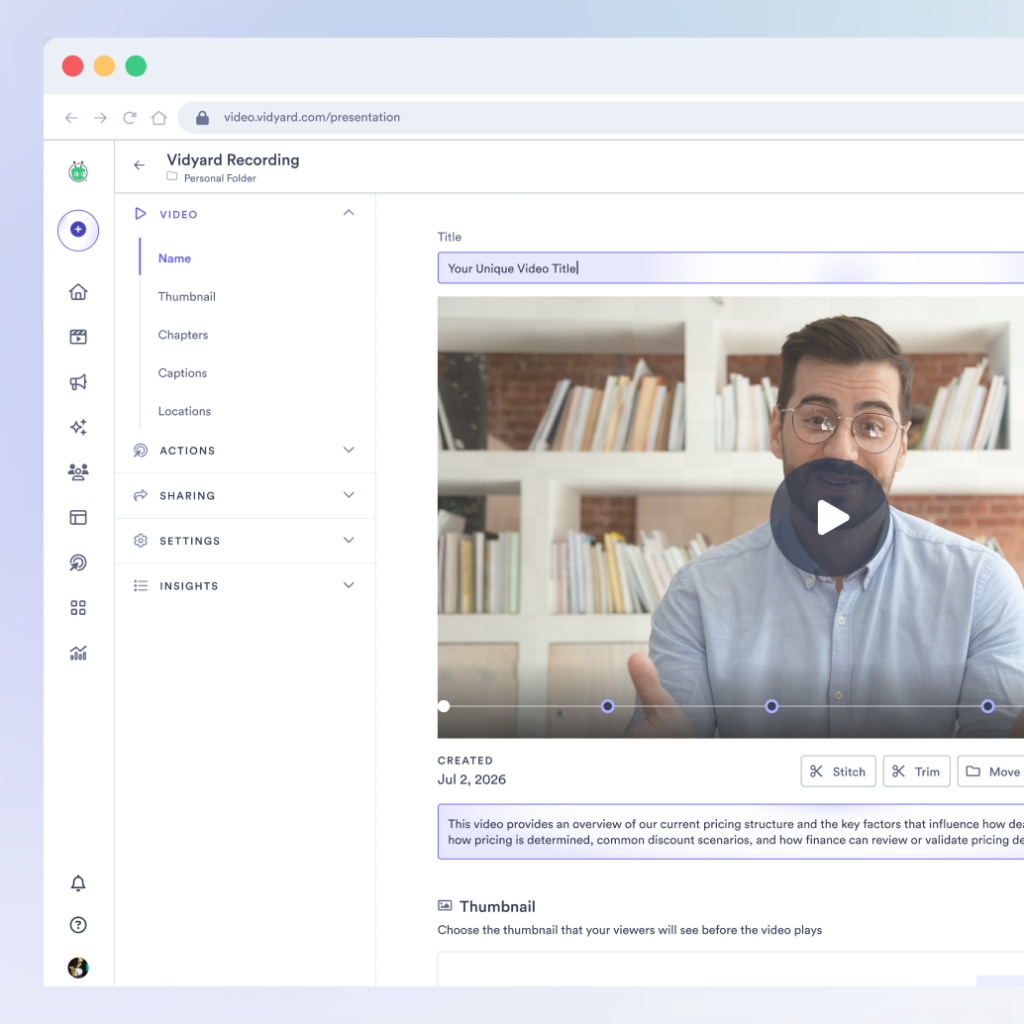This screenshot has height=1024, width=1024.
Task: Open the four-squares apps icon in sidebar
Action: pyautogui.click(x=78, y=608)
